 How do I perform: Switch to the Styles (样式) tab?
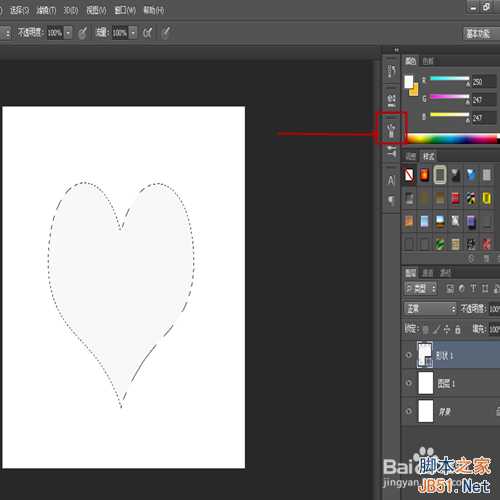429,156
